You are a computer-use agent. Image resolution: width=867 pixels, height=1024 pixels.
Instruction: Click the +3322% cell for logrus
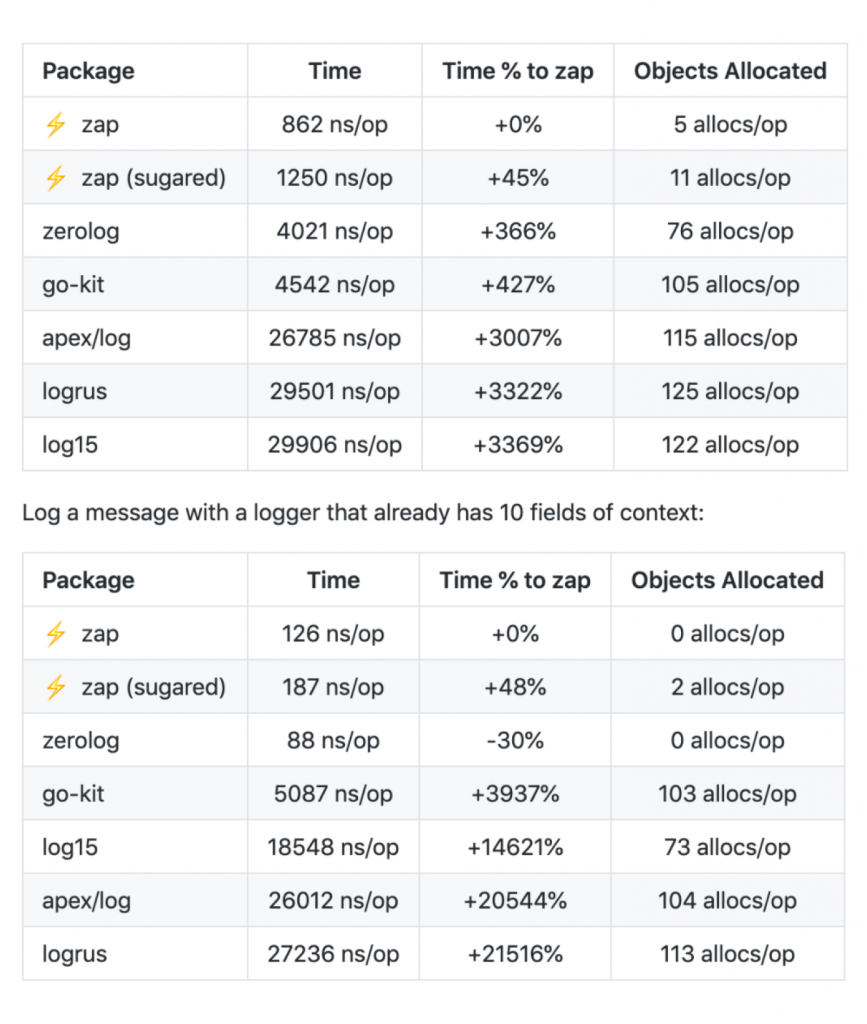pos(517,391)
